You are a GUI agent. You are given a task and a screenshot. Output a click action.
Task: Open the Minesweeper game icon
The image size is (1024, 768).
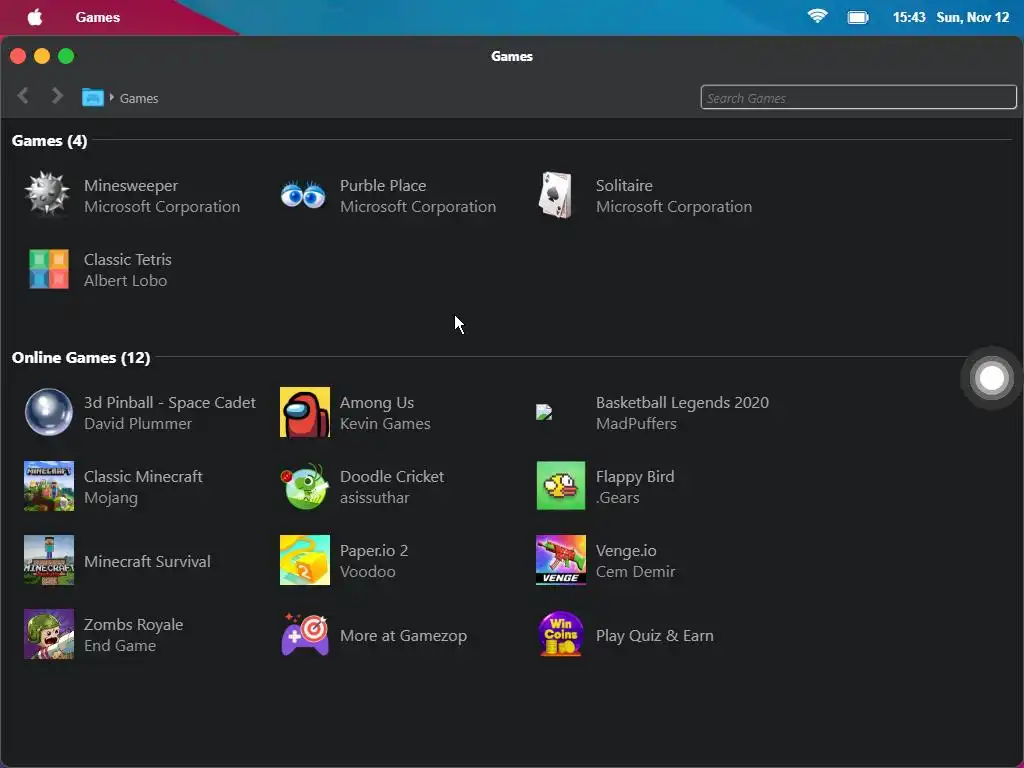[47, 194]
